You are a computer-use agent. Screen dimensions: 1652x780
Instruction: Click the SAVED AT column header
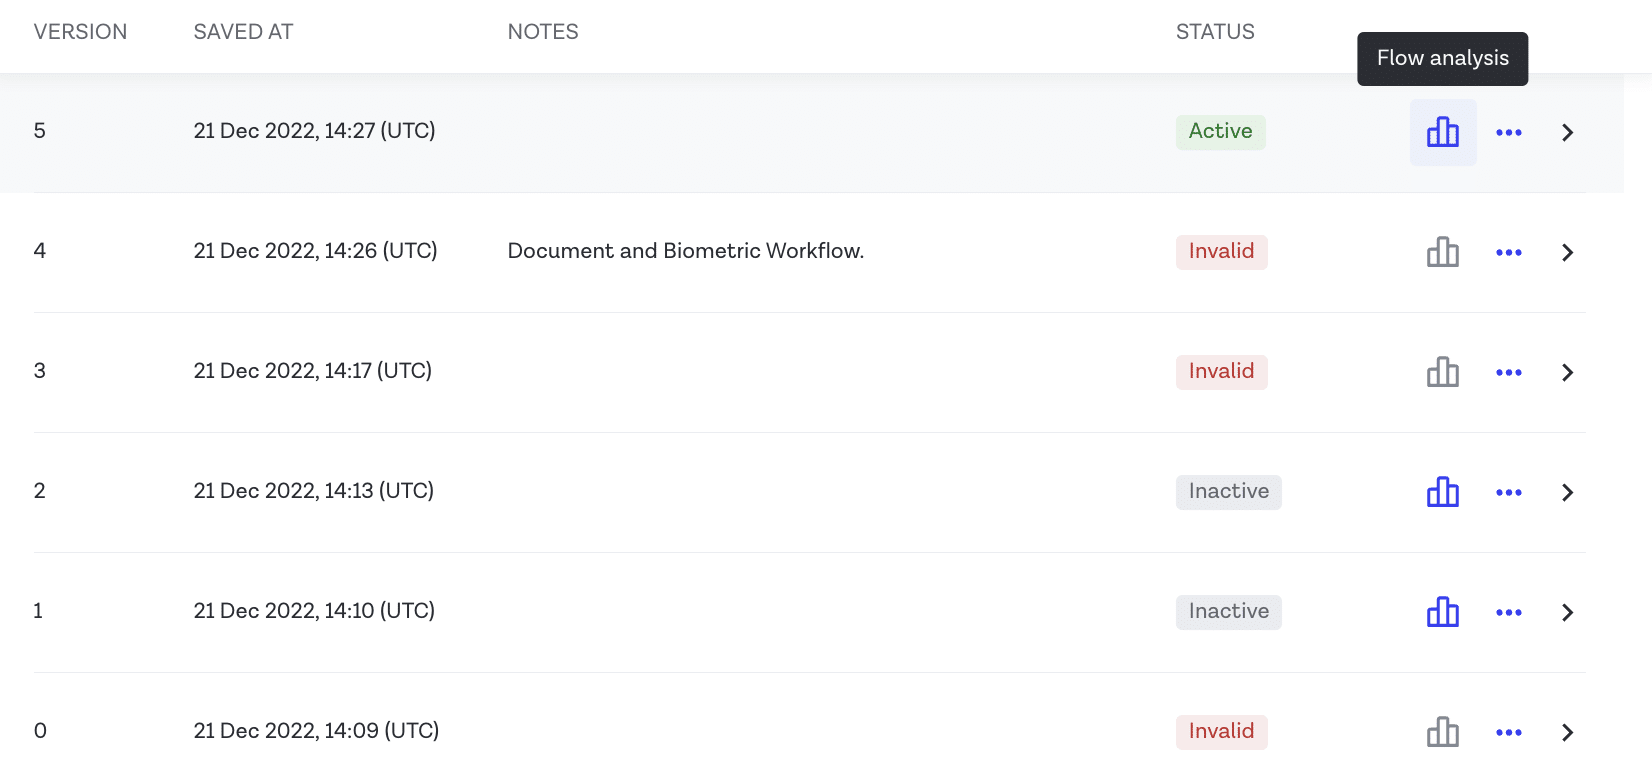(243, 32)
